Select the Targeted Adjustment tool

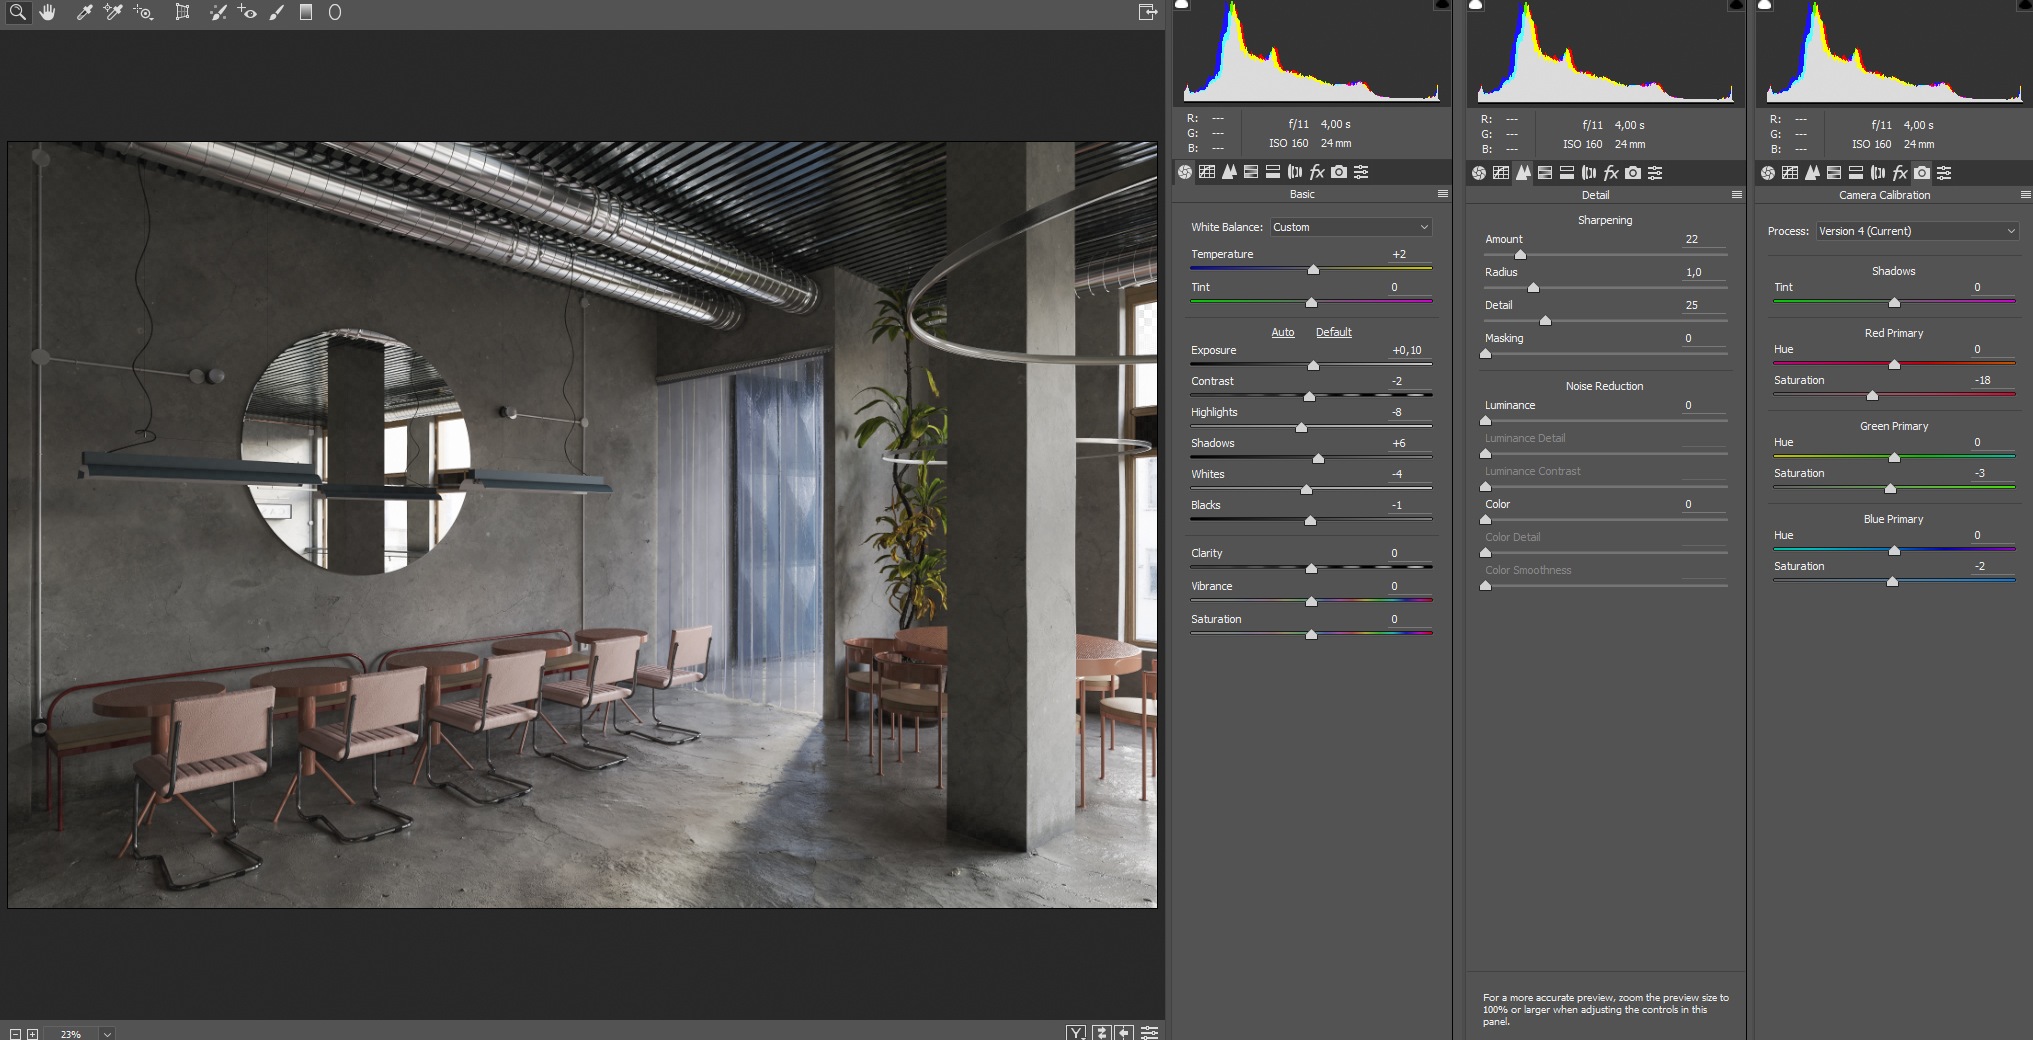coord(143,13)
